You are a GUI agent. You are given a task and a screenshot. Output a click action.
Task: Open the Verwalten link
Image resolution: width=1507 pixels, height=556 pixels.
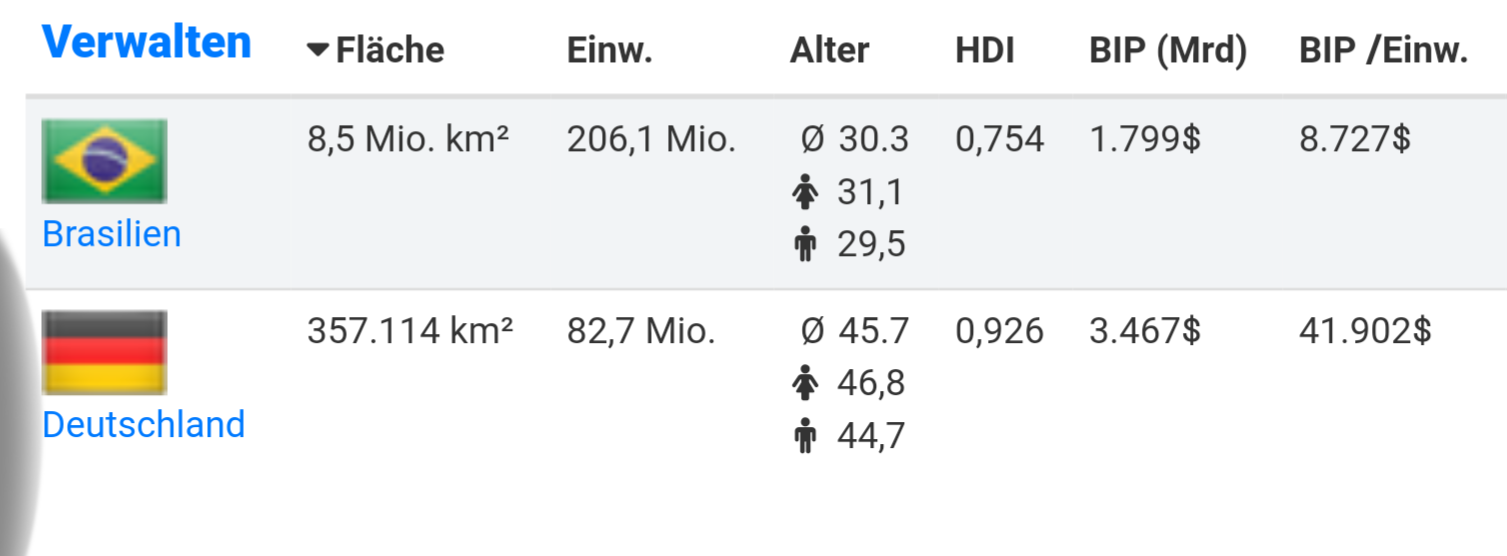[146, 43]
